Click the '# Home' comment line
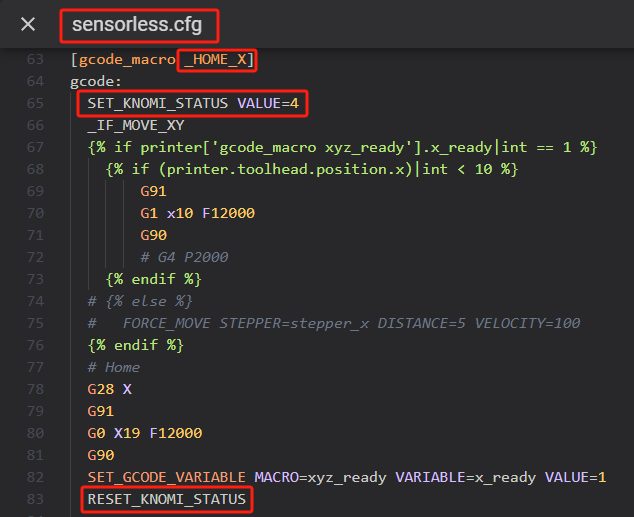The height and width of the screenshot is (517, 634). 113,367
